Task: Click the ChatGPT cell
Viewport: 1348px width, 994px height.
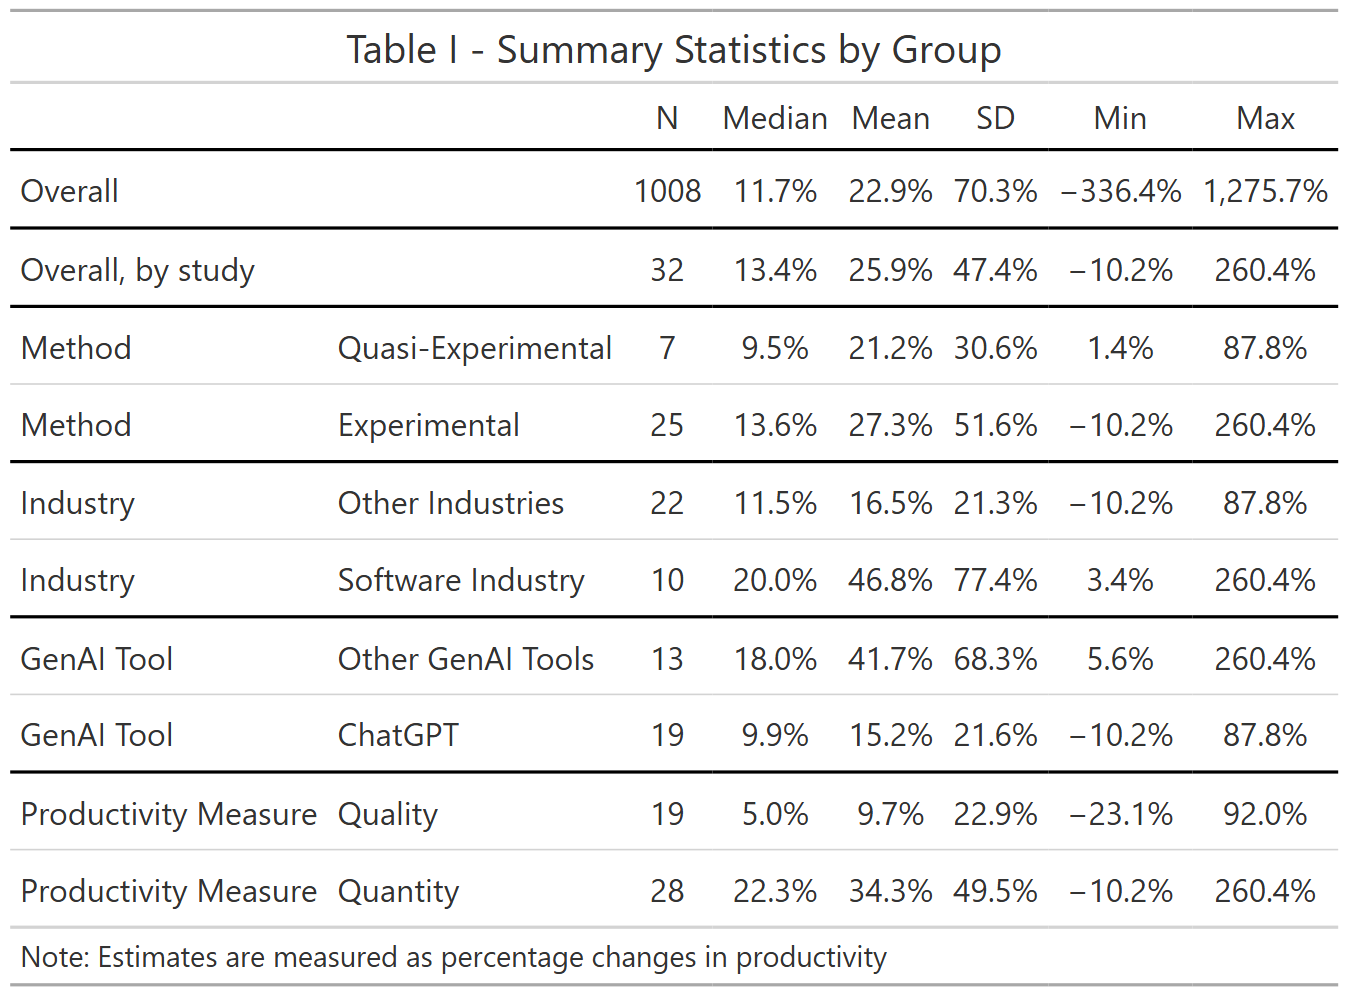Action: (398, 735)
